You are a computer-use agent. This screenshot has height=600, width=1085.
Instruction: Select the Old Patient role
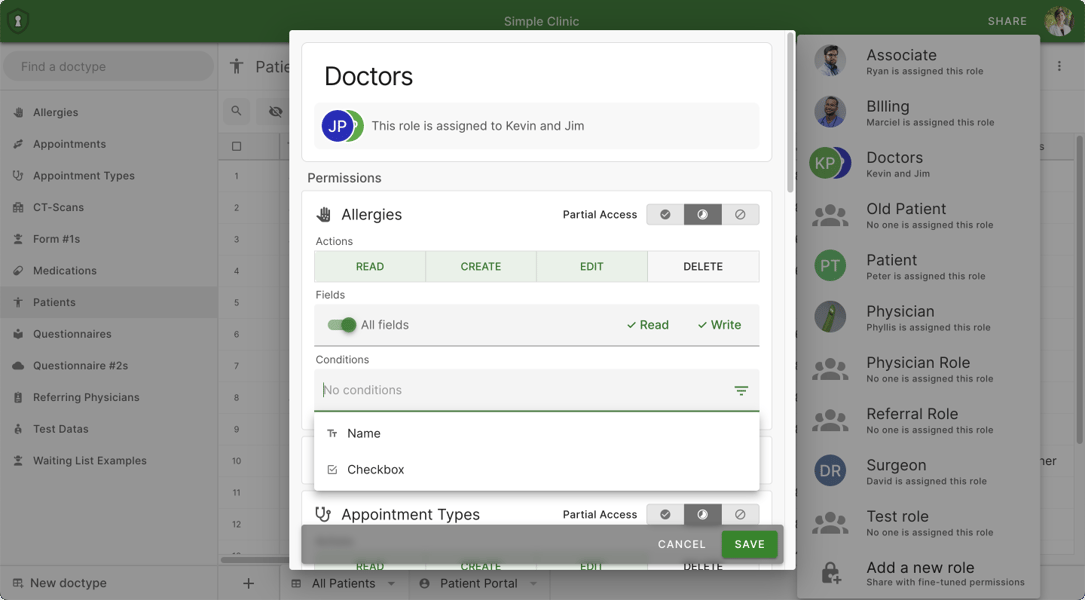tap(918, 215)
